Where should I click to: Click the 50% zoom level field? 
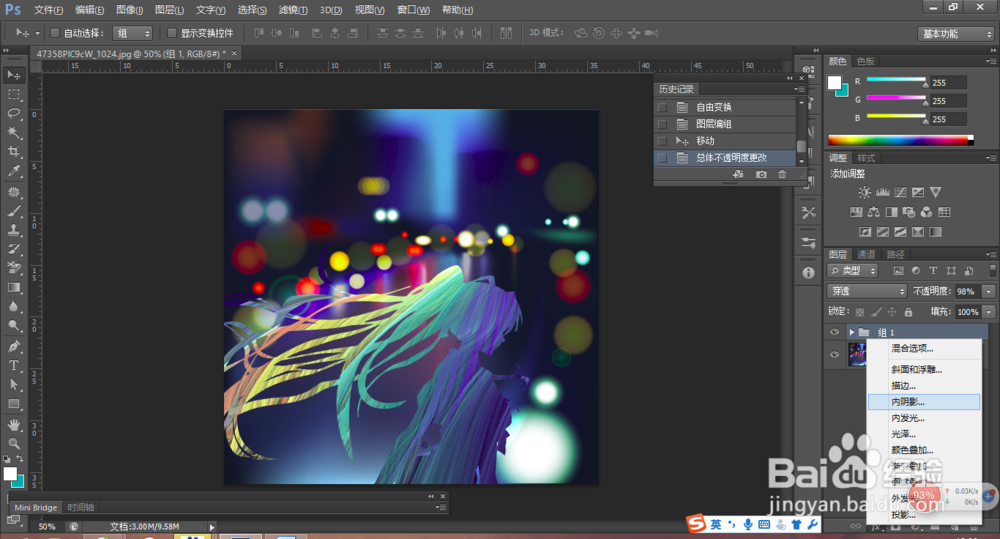tap(47, 527)
